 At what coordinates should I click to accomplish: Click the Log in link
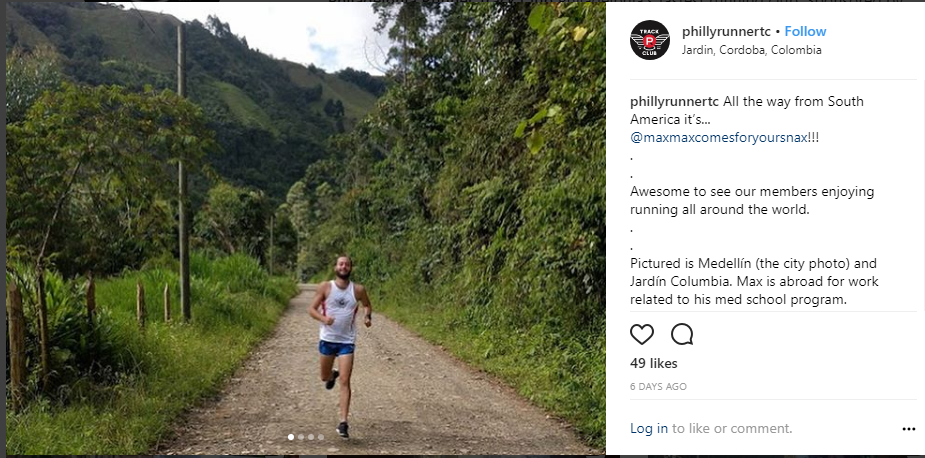tap(649, 428)
